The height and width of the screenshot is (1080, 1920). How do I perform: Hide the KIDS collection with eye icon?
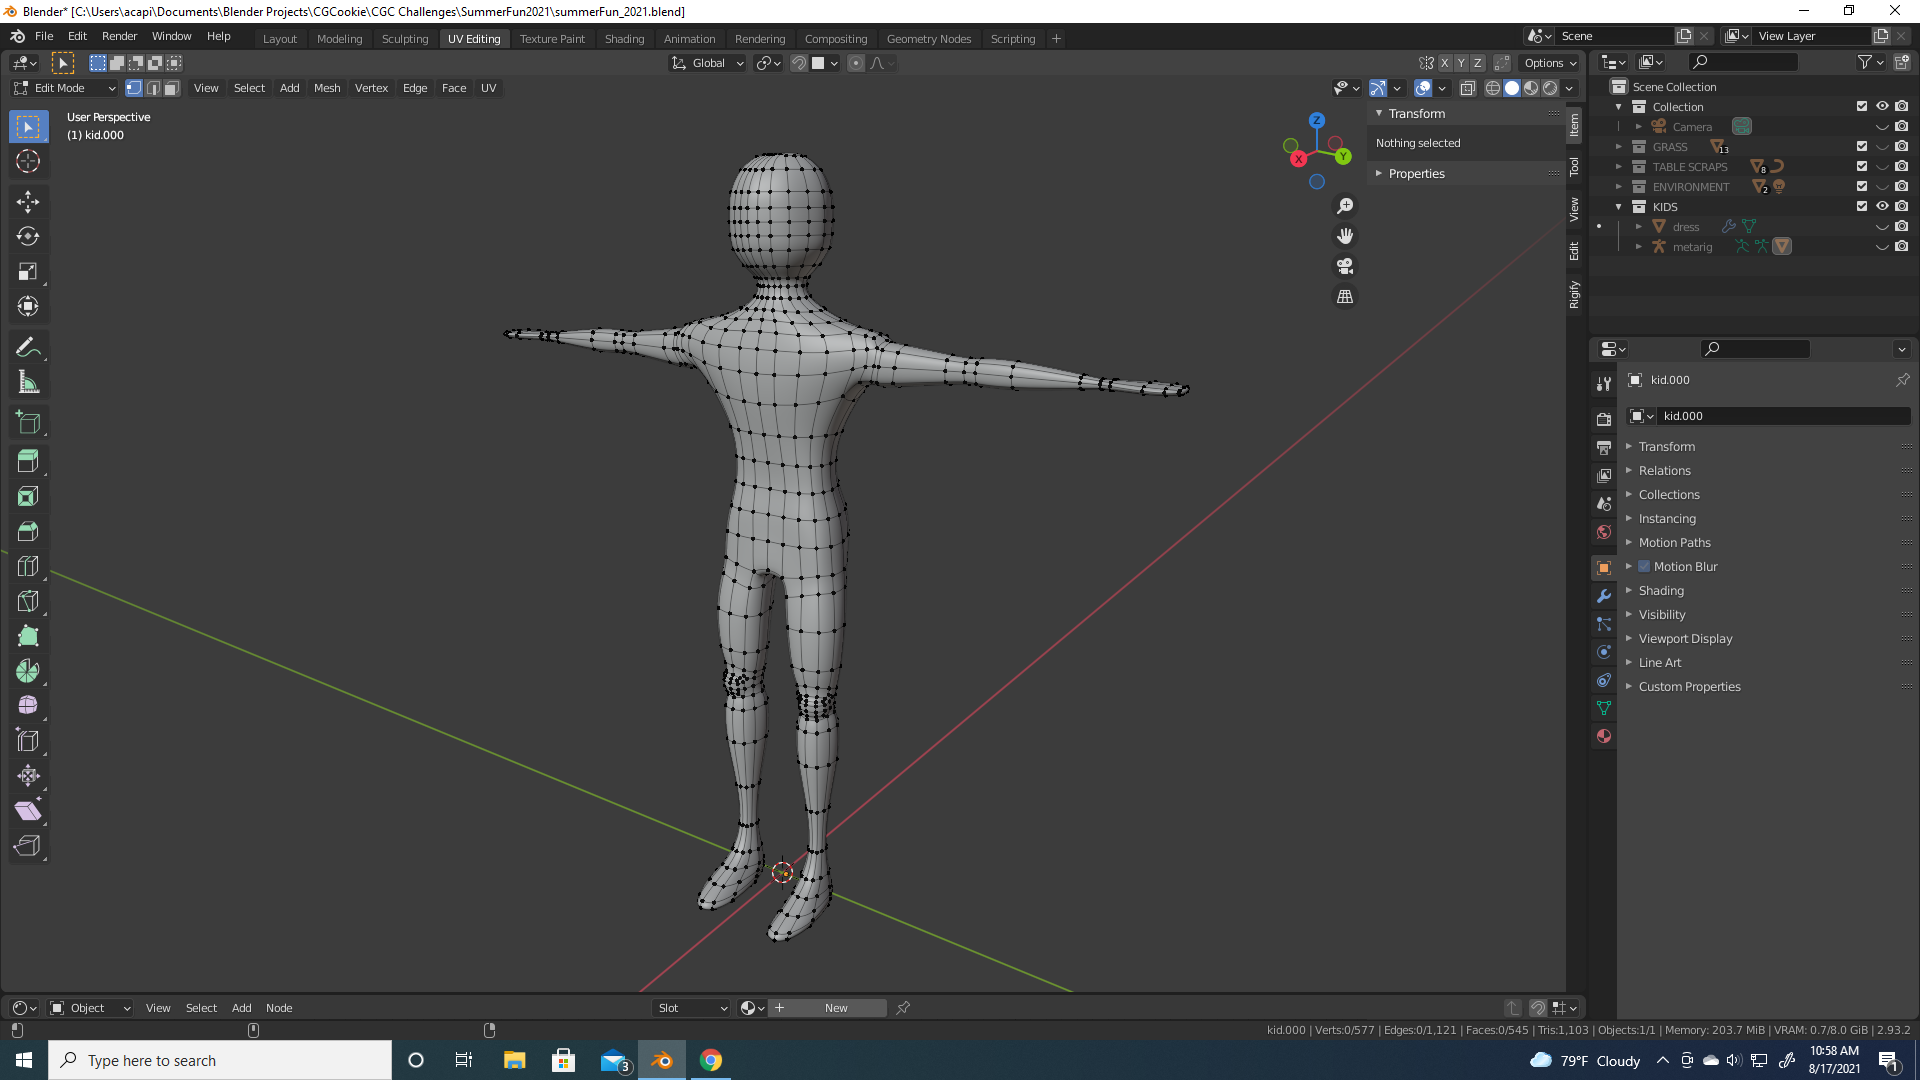[1882, 206]
